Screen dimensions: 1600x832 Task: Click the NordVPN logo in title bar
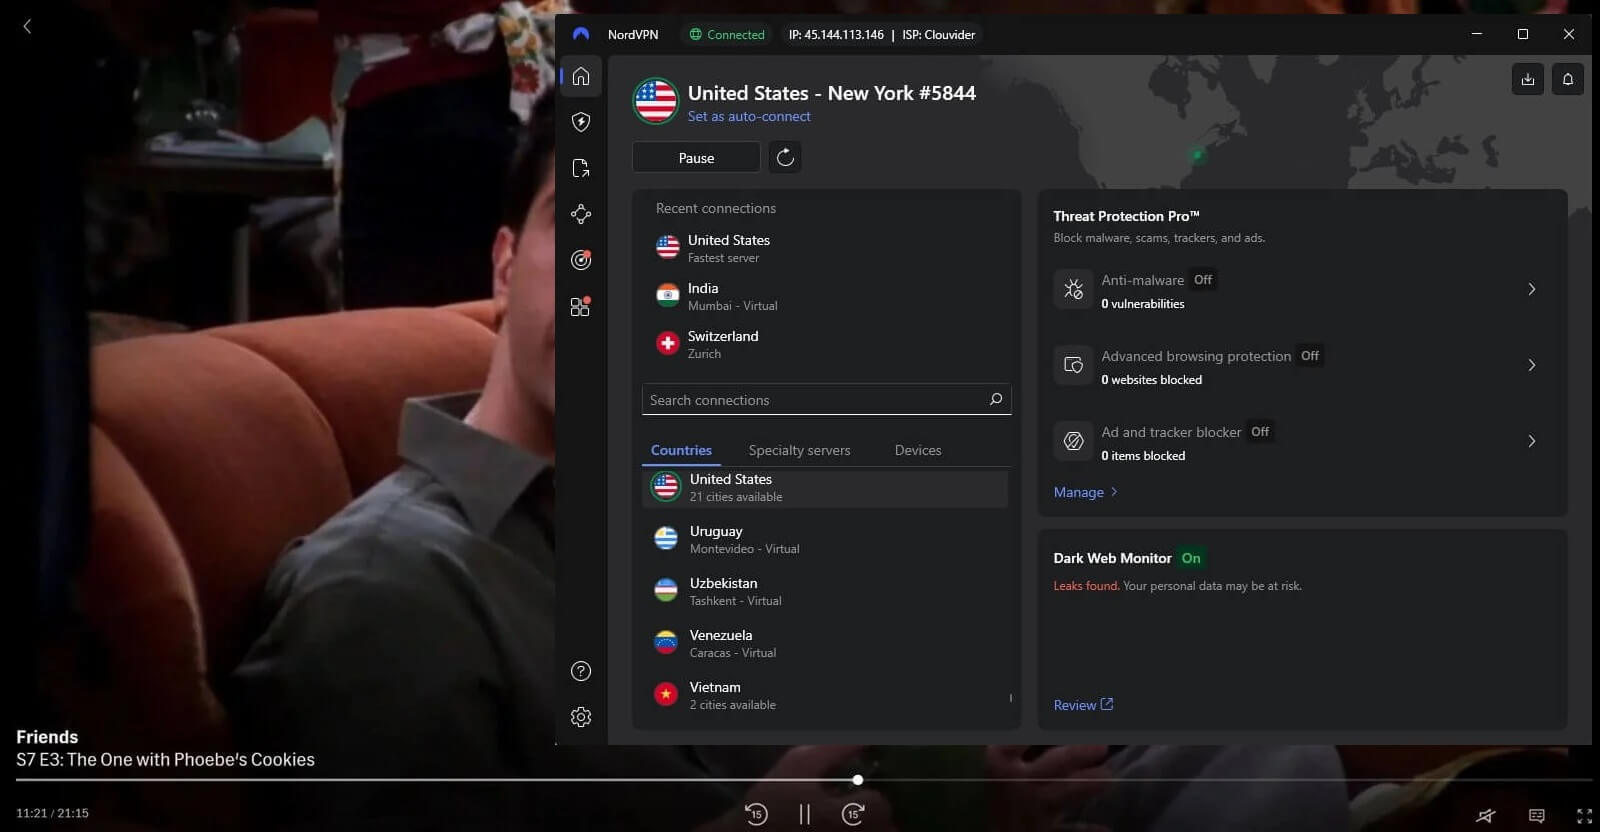tap(581, 34)
